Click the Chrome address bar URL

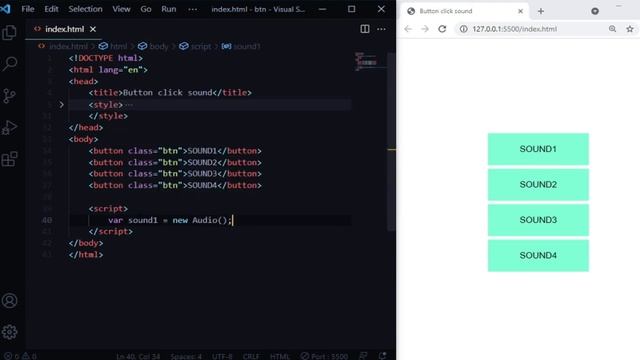(514, 29)
